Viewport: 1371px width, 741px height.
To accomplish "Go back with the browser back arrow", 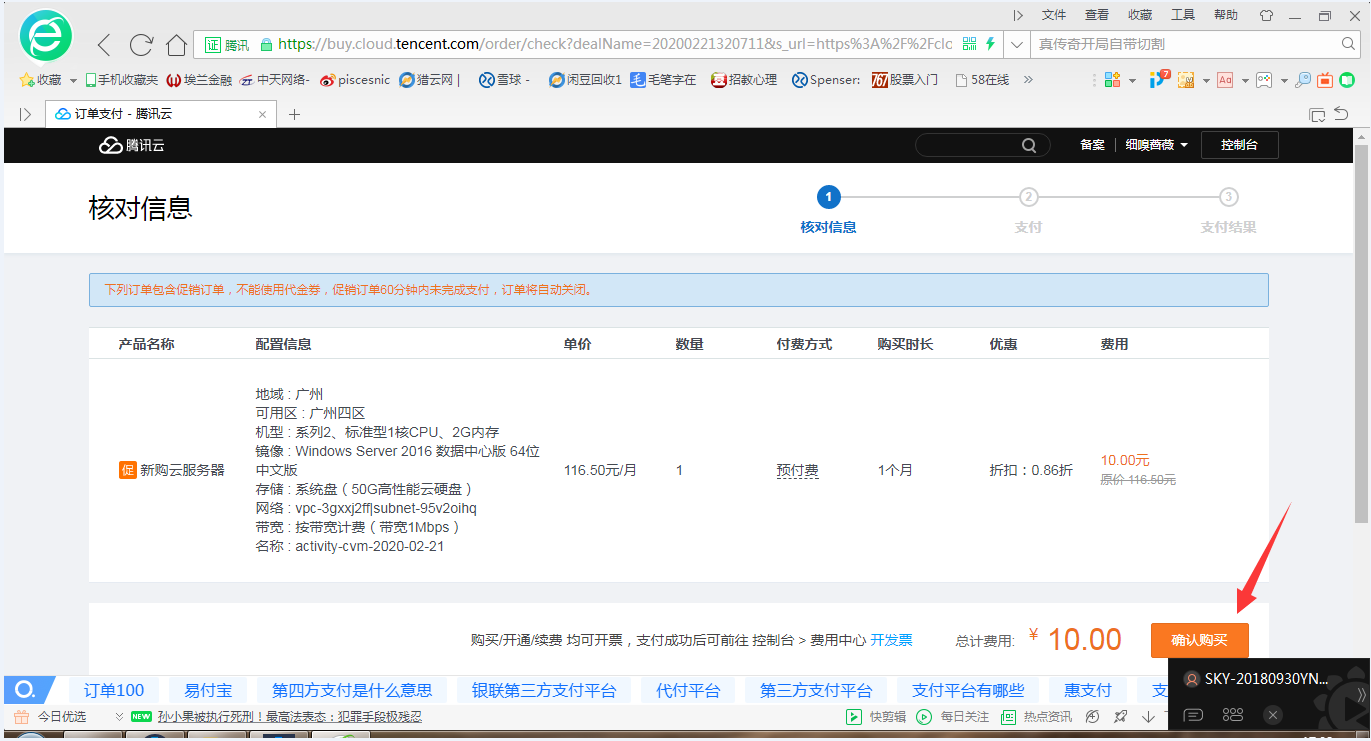I will 105,44.
